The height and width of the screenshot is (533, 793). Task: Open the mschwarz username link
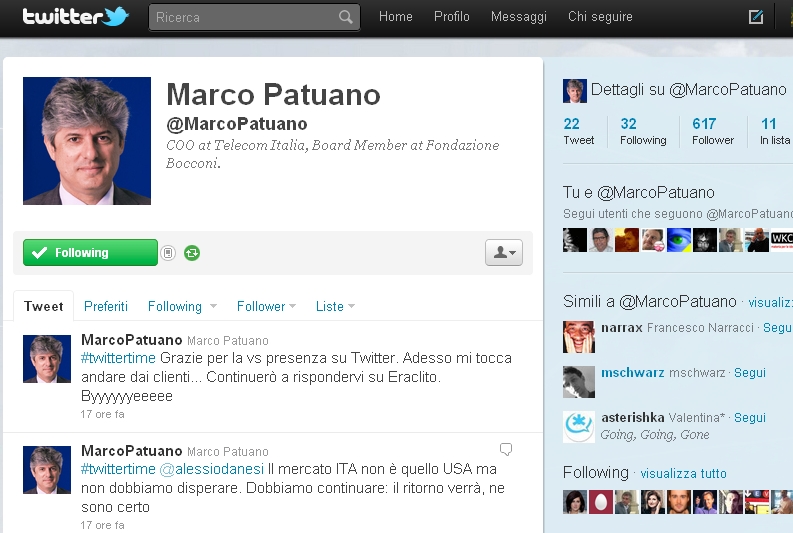pyautogui.click(x=633, y=373)
